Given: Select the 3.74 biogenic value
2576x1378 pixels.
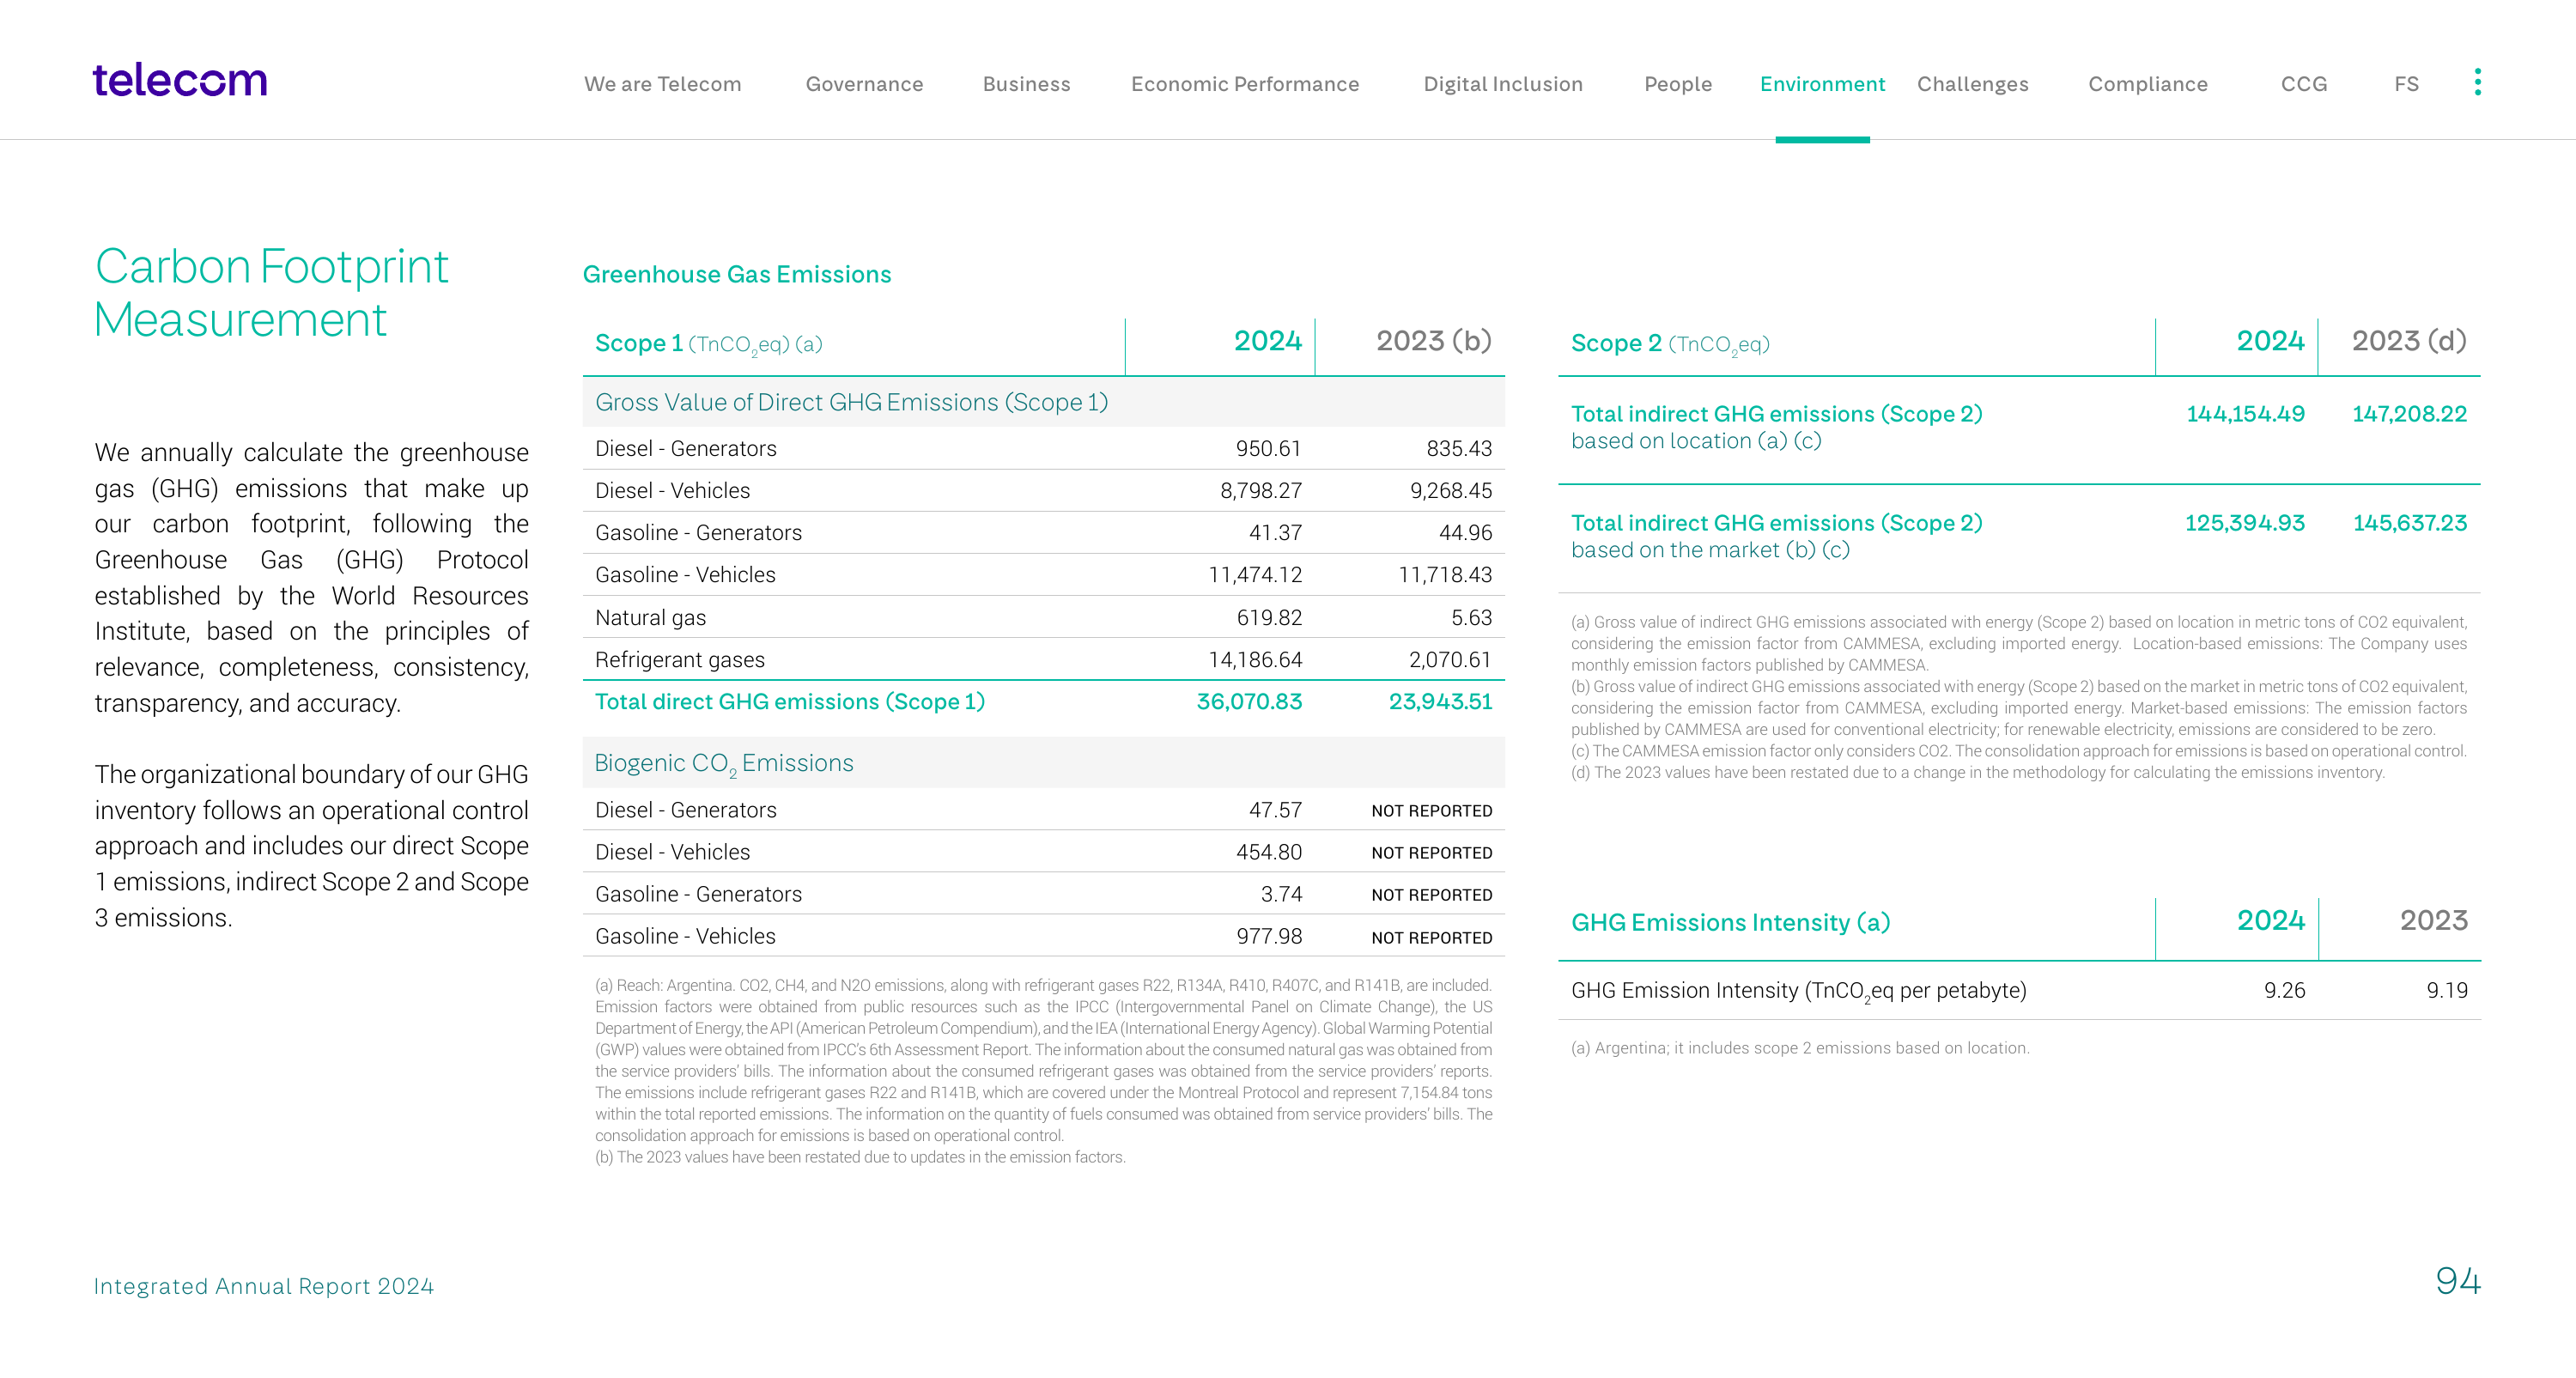Looking at the screenshot, I should (x=1281, y=894).
